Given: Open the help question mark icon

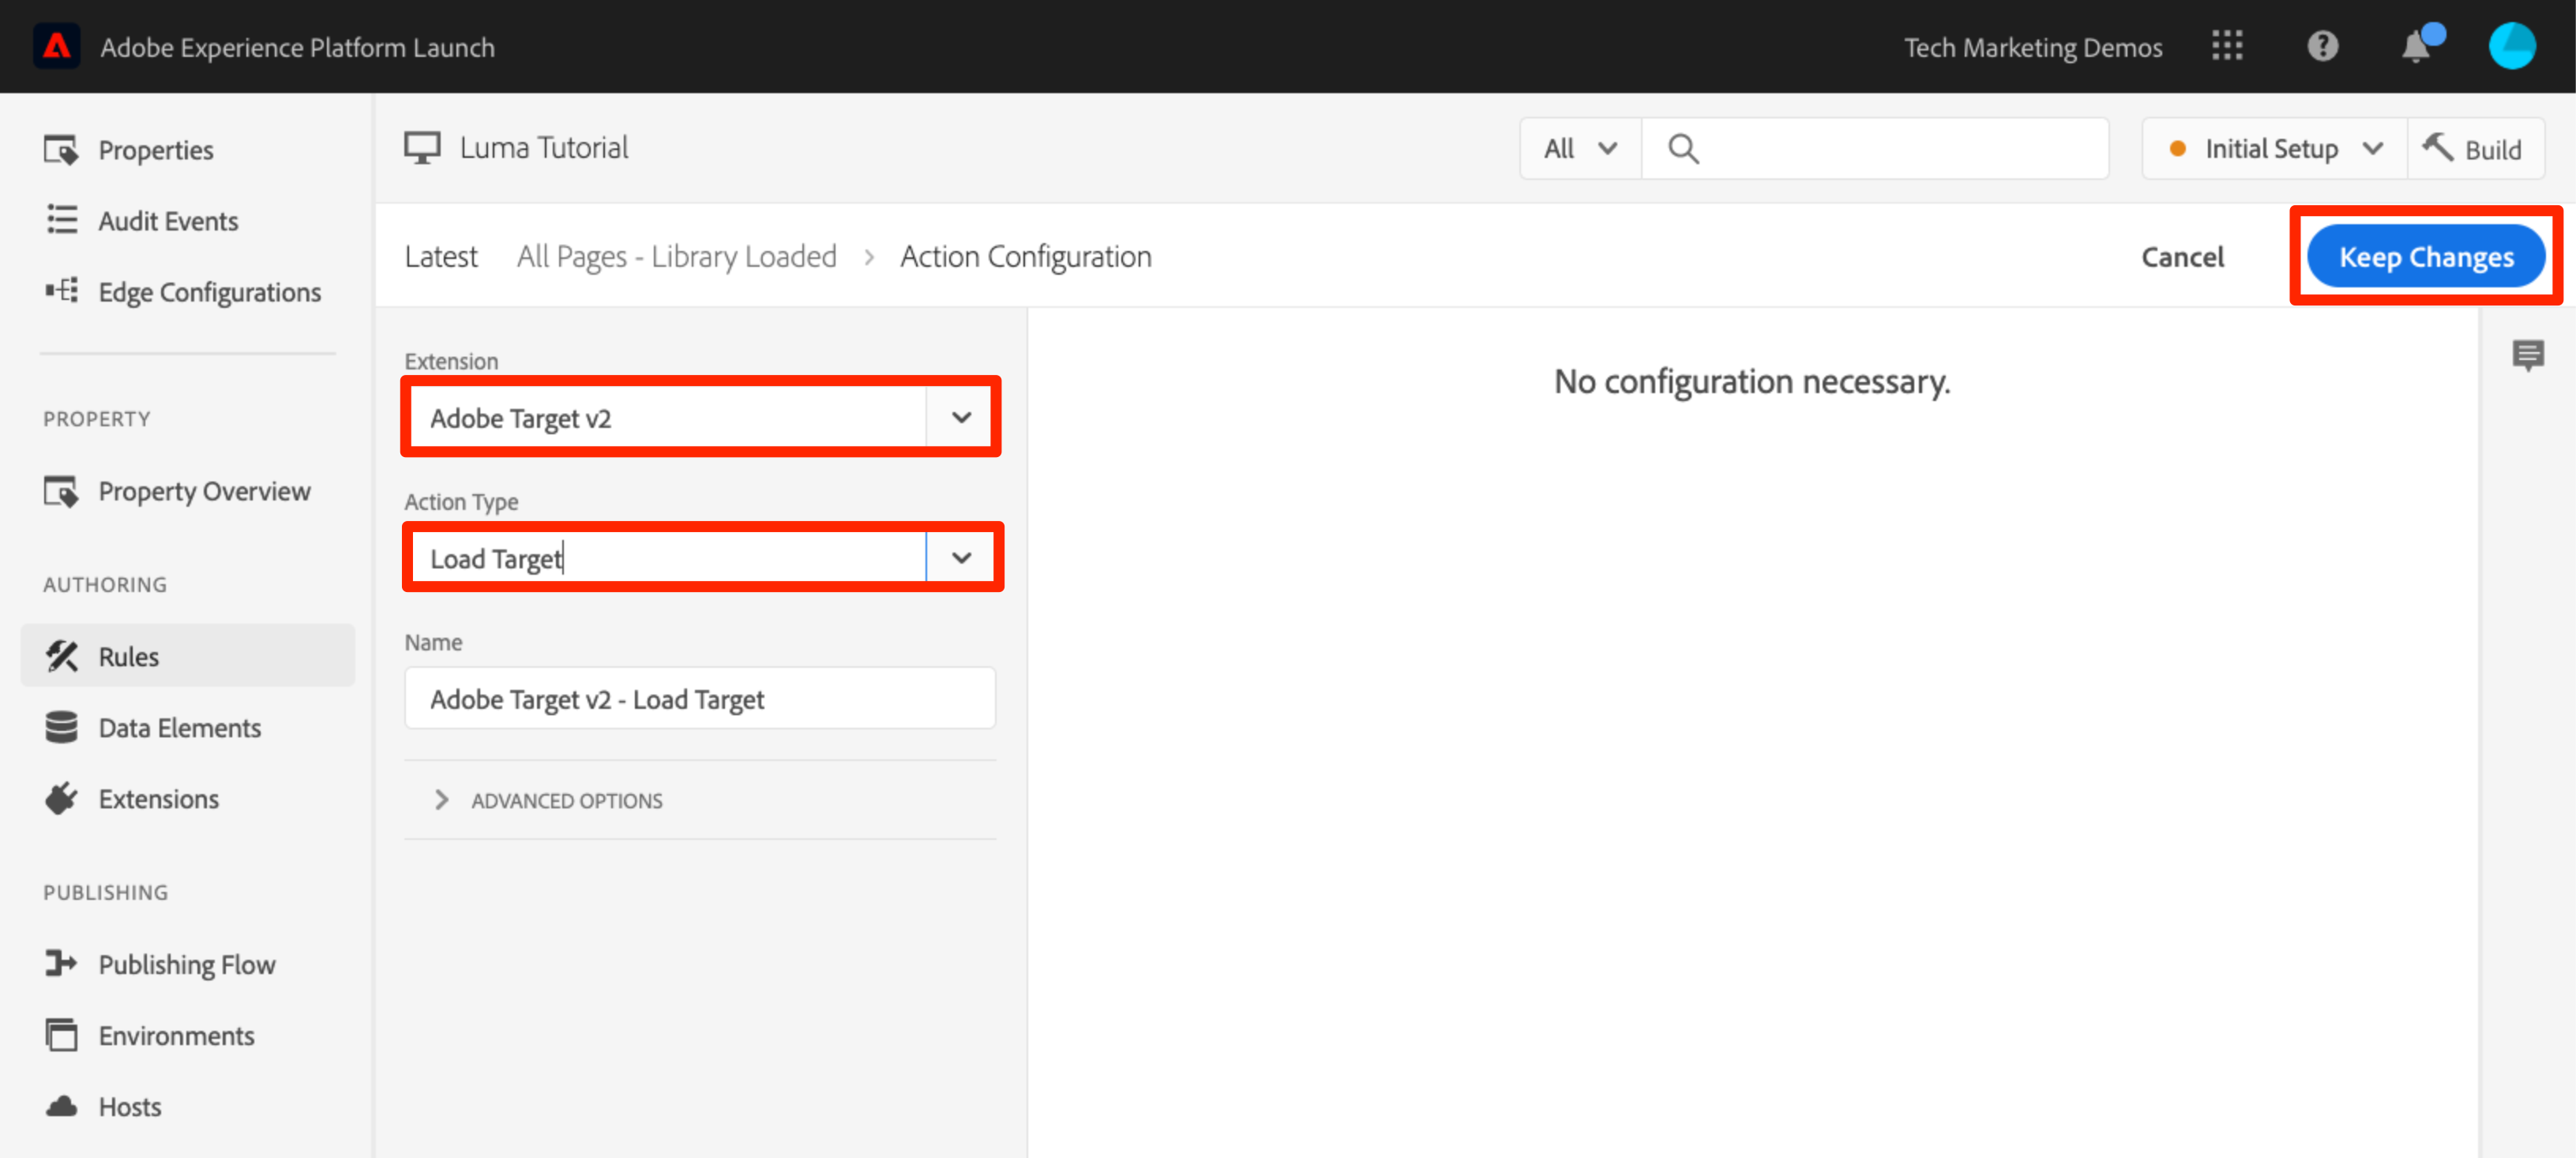Looking at the screenshot, I should click(2322, 47).
